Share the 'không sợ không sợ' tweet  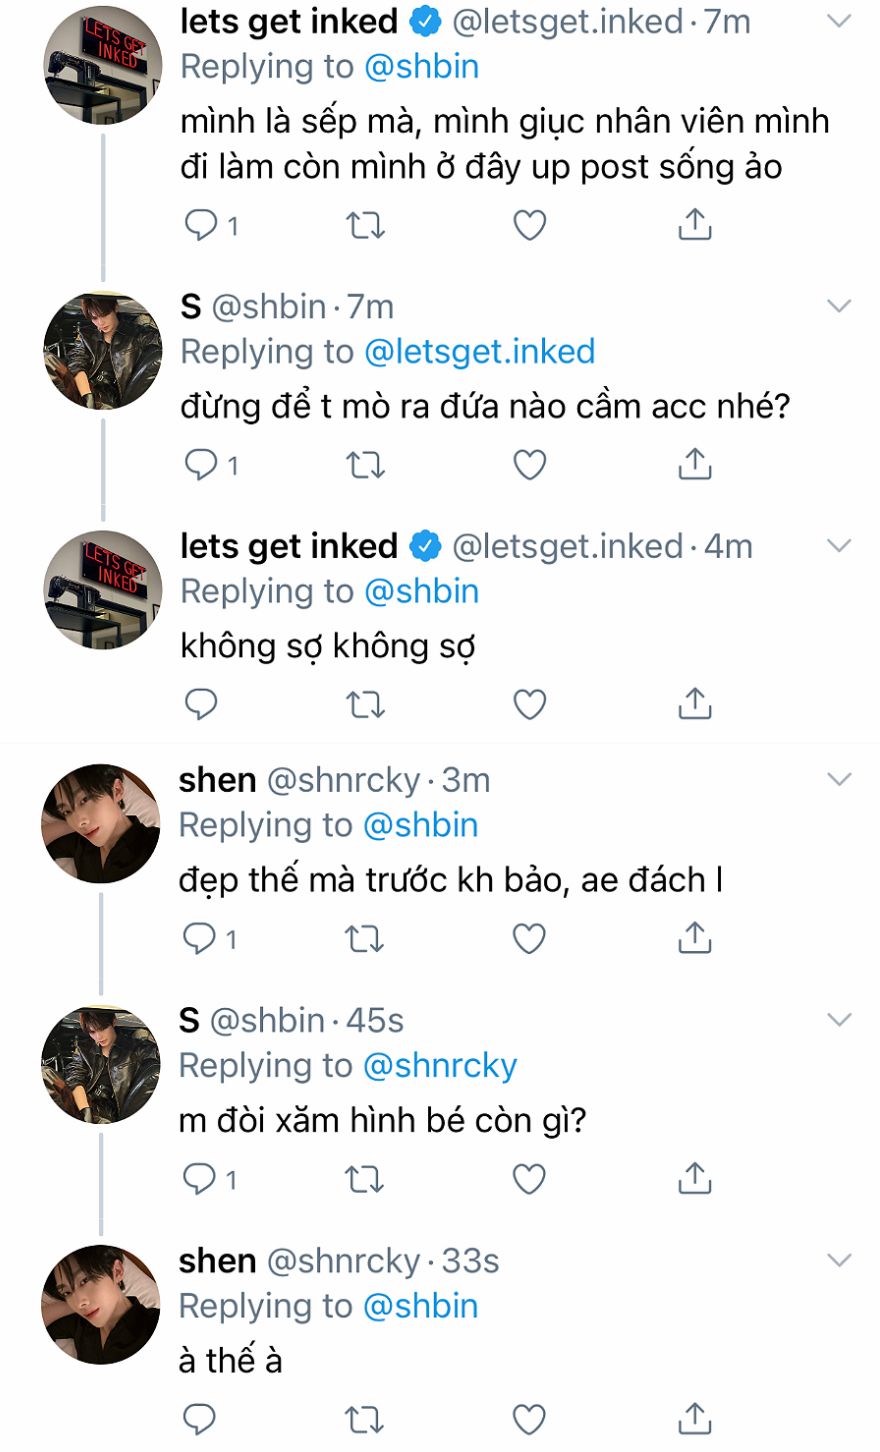(694, 705)
